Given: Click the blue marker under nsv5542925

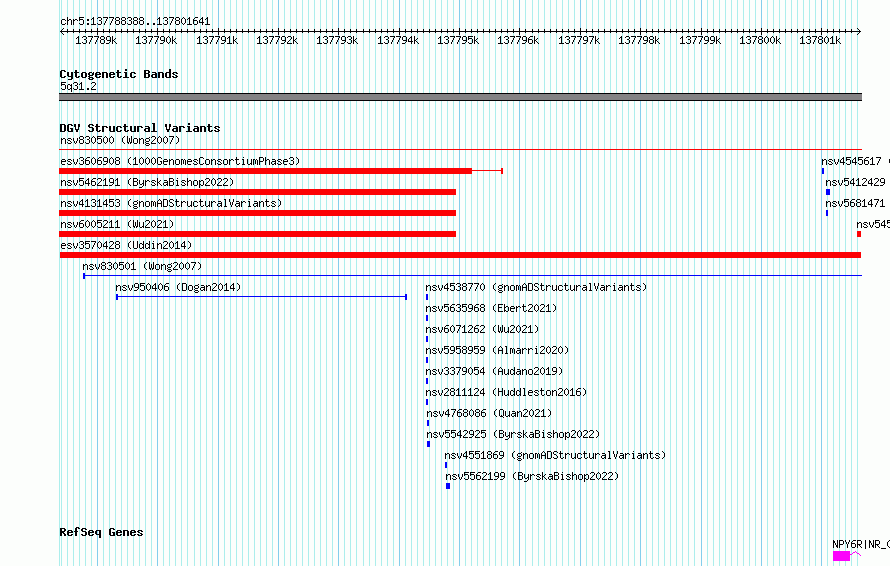Looking at the screenshot, I should [429, 444].
